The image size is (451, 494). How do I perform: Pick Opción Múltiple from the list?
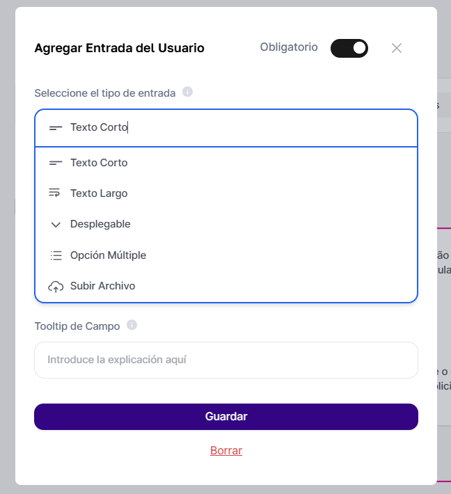[226, 255]
